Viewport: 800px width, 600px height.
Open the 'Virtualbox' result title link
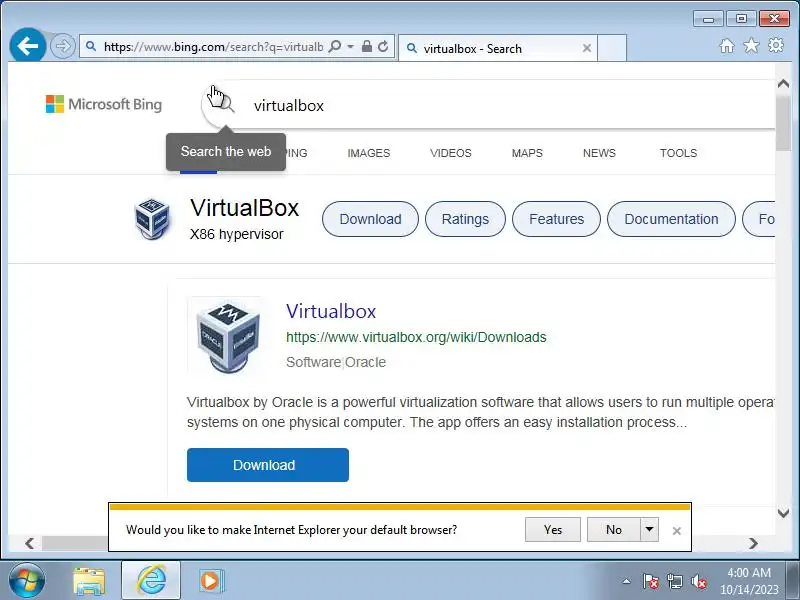coord(331,311)
